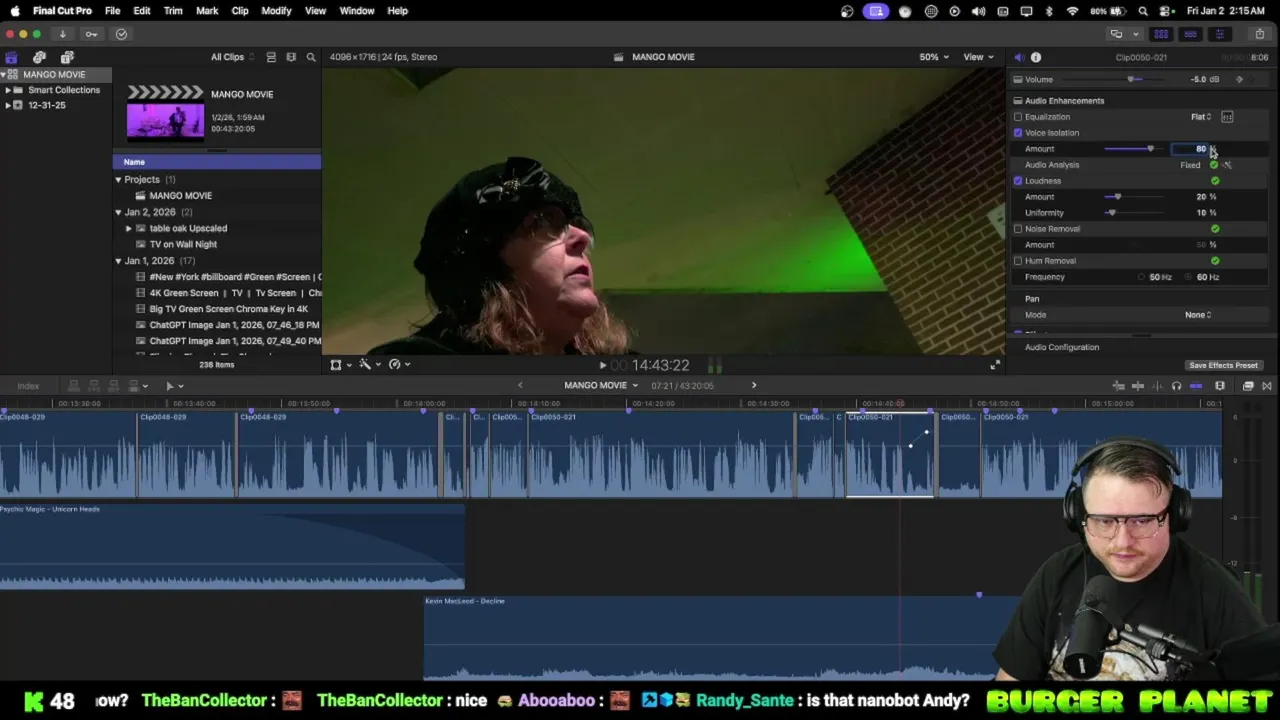Adjust the Loudness Uniformity slider
Viewport: 1280px width, 720px height.
(x=1135, y=213)
